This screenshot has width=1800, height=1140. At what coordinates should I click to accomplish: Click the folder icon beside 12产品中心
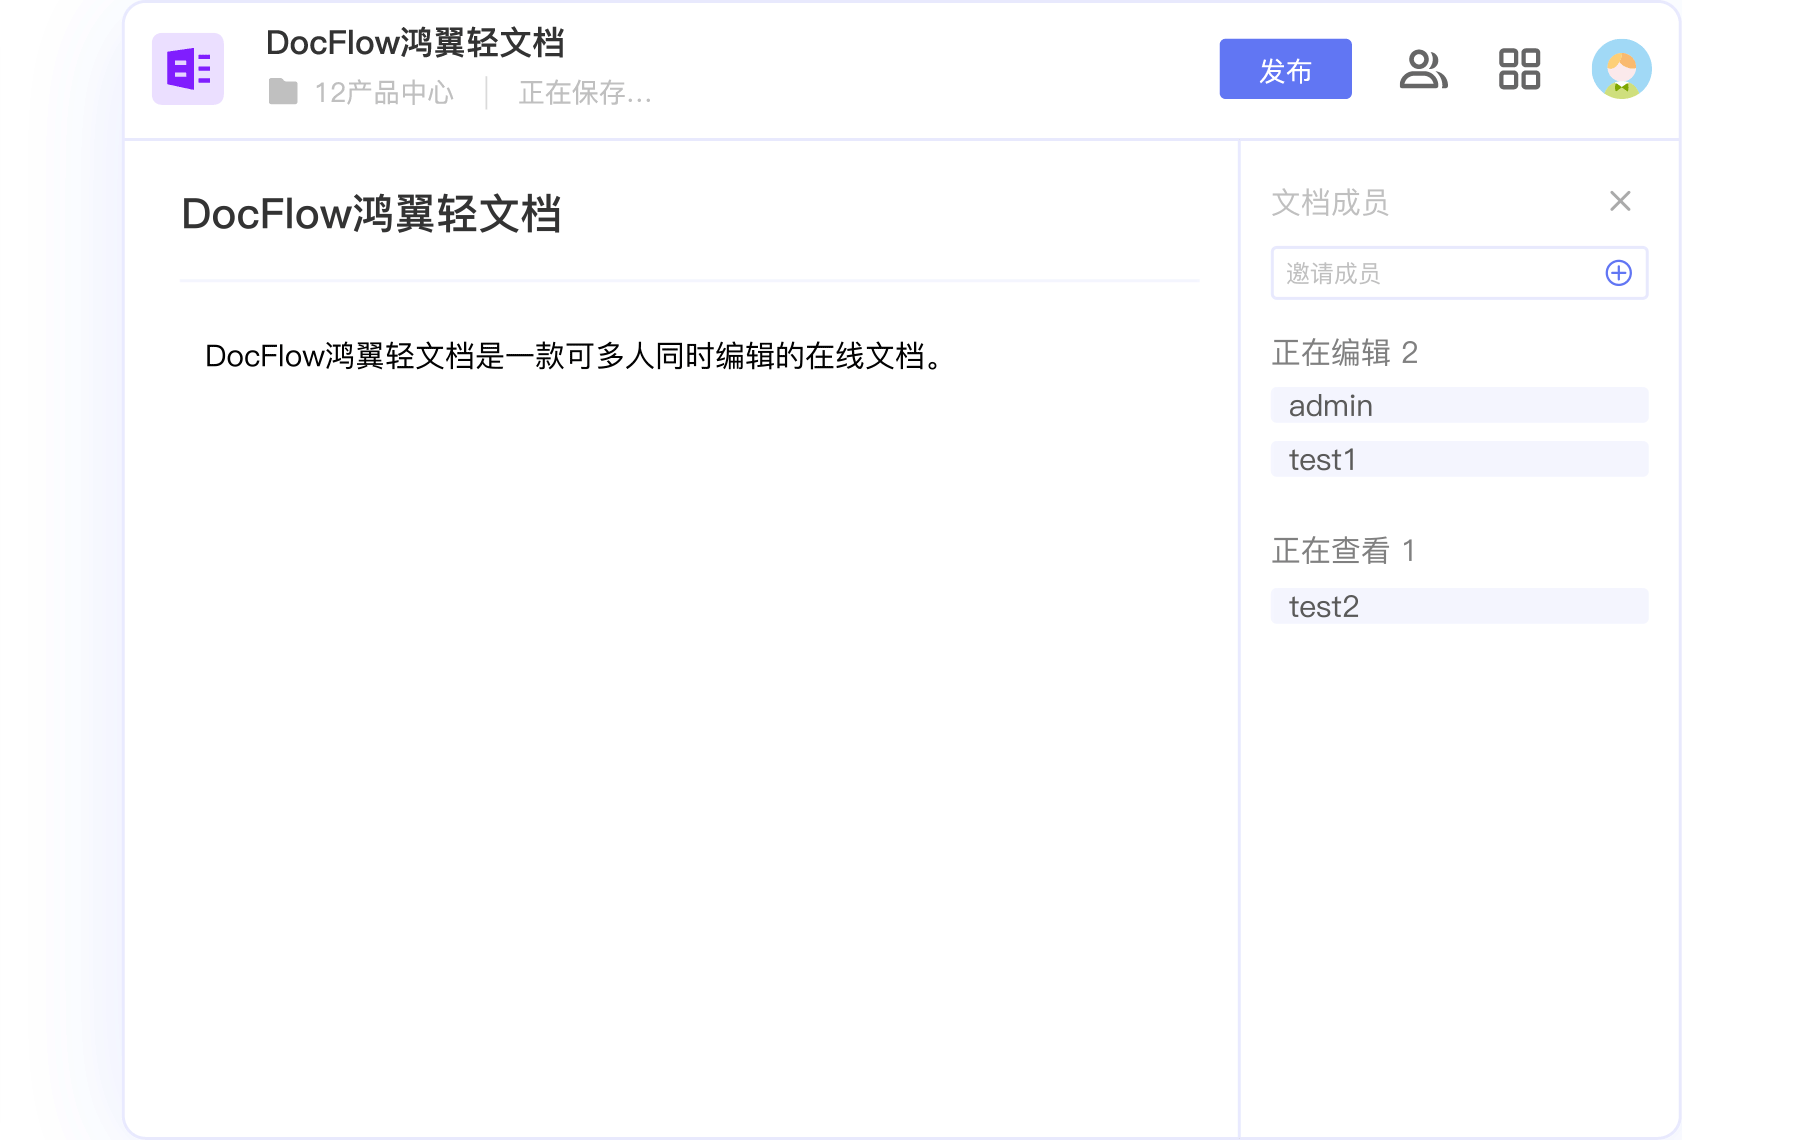point(283,92)
